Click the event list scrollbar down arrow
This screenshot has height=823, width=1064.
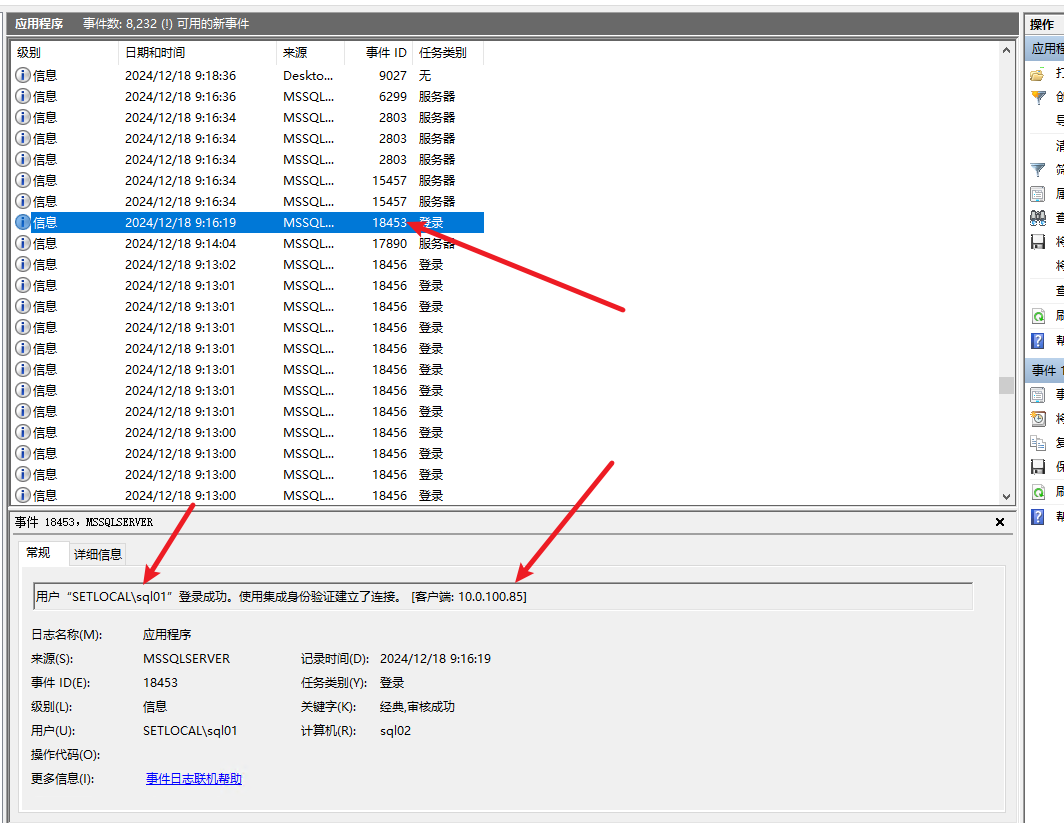[x=1006, y=496]
